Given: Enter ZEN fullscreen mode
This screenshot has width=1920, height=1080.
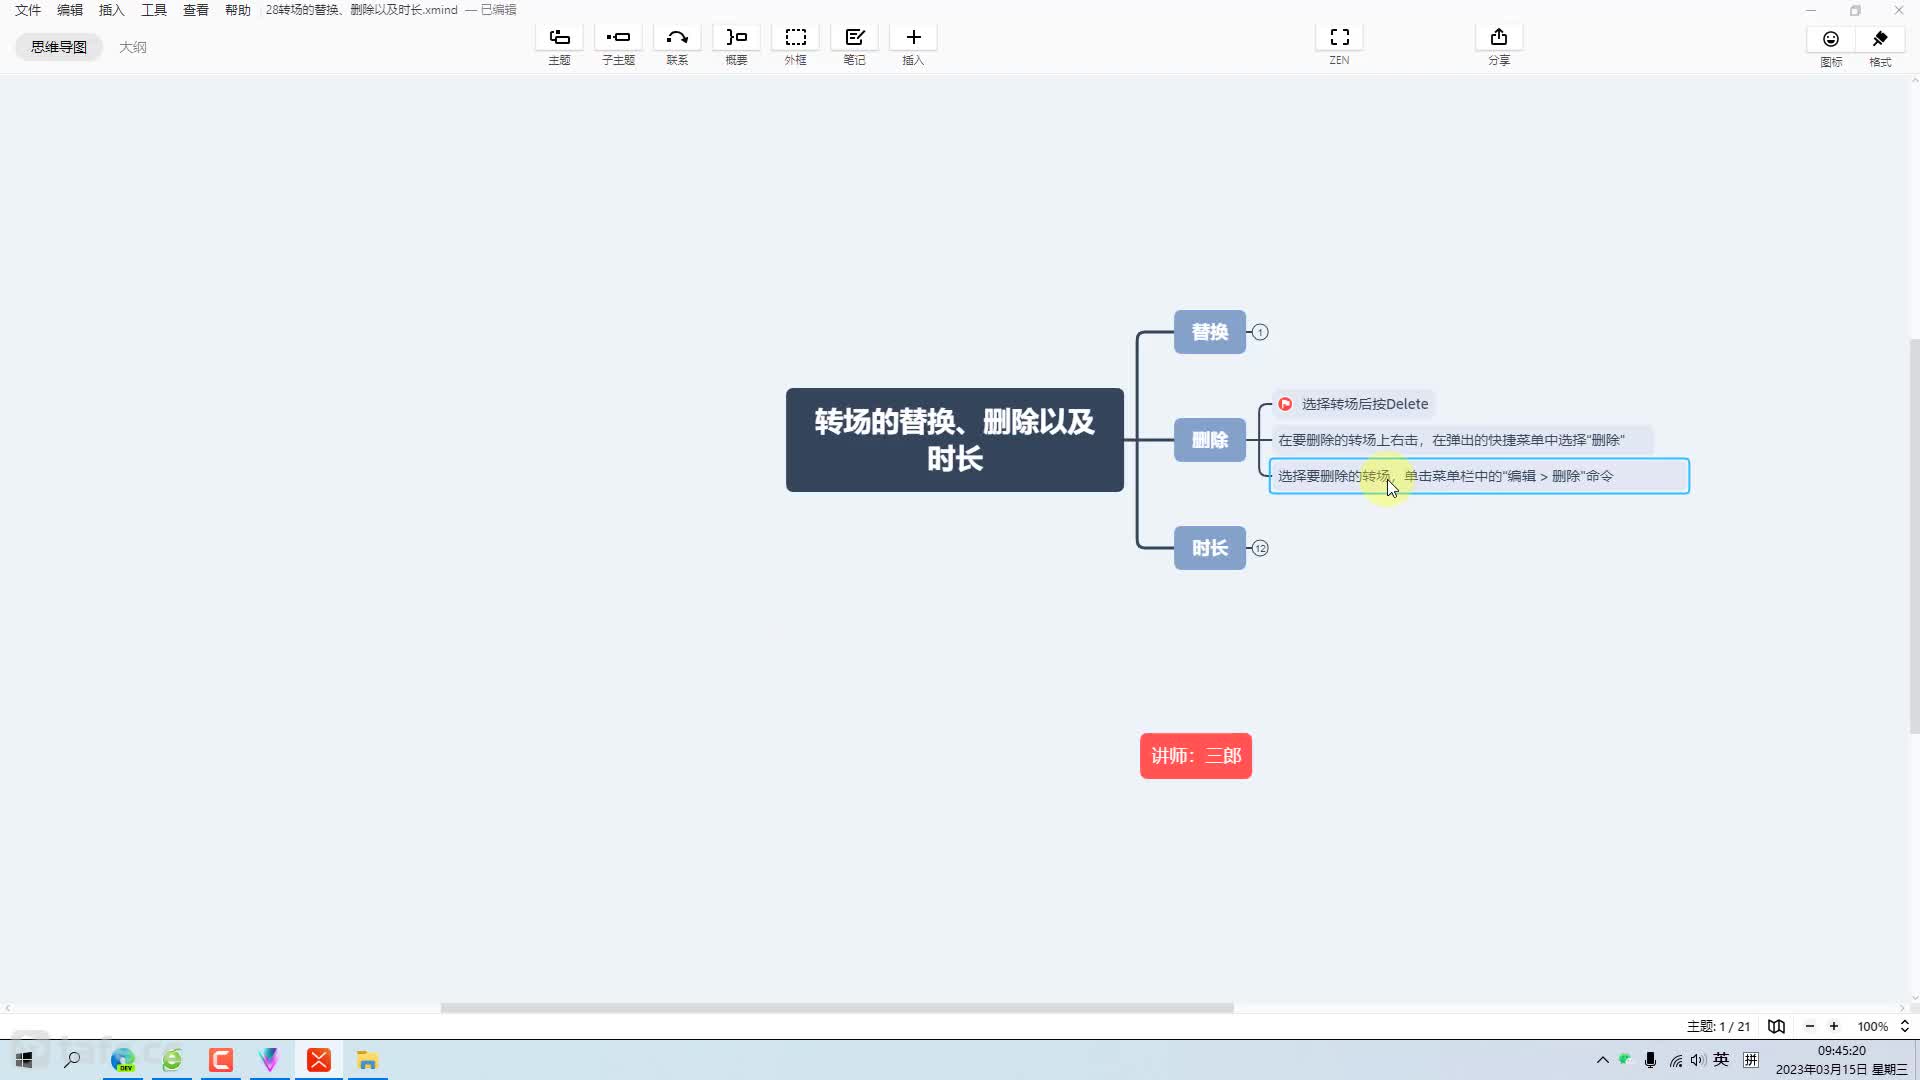Looking at the screenshot, I should [1339, 38].
